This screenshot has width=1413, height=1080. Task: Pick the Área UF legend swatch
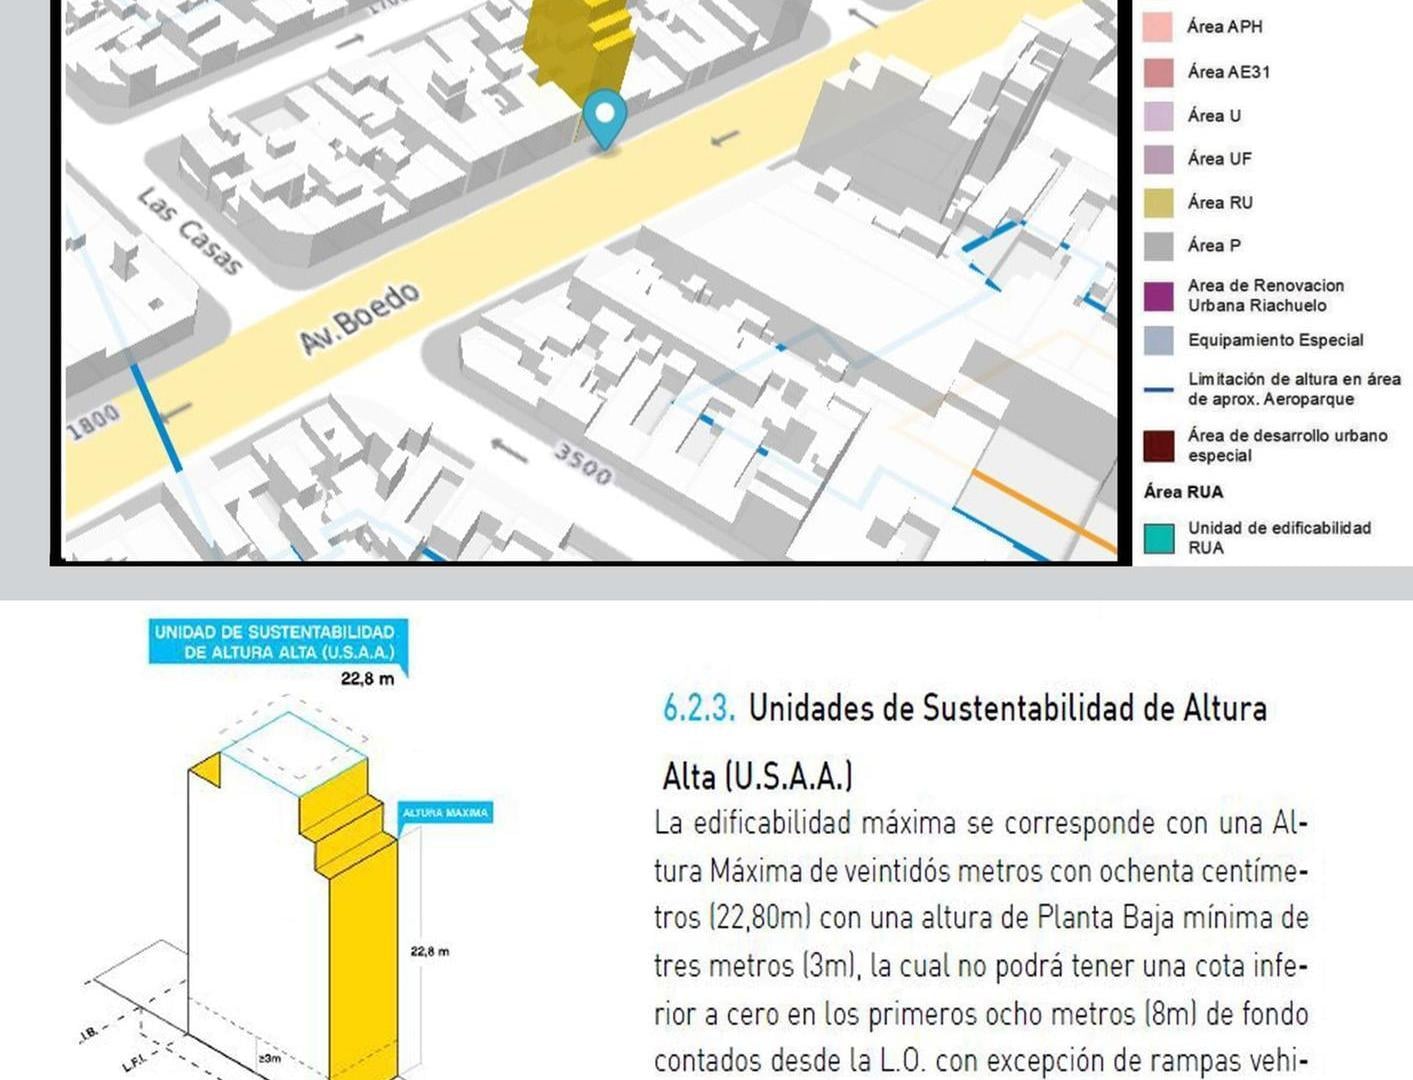point(1157,159)
